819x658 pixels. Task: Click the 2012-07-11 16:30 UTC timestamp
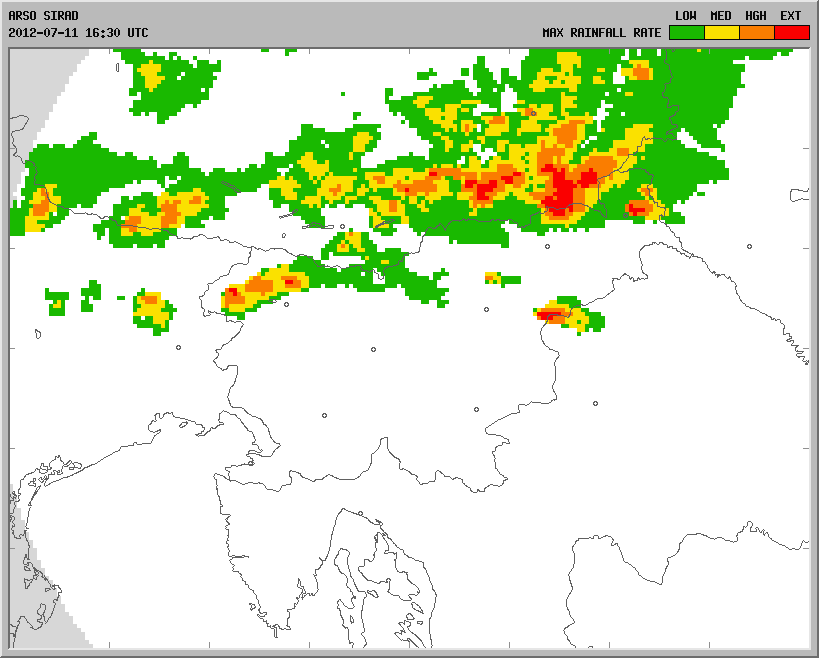pos(78,32)
